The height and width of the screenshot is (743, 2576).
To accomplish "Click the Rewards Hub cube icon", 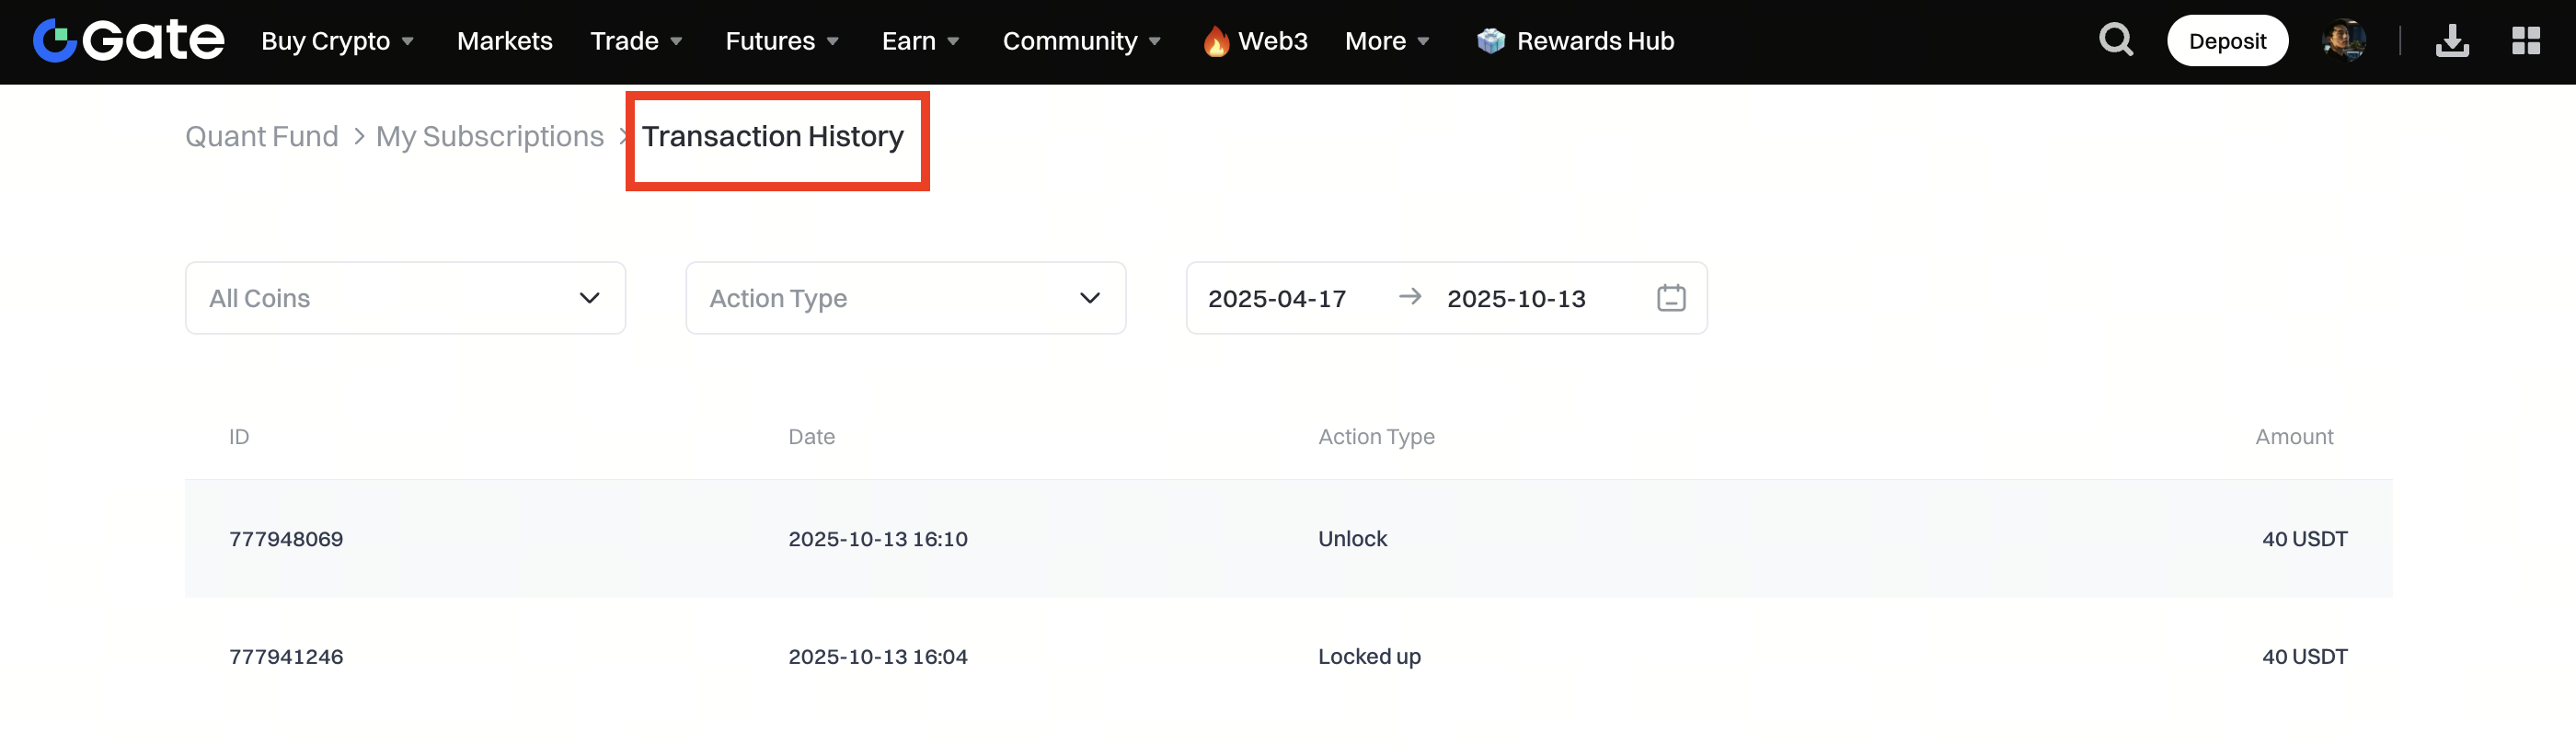I will pos(1490,41).
